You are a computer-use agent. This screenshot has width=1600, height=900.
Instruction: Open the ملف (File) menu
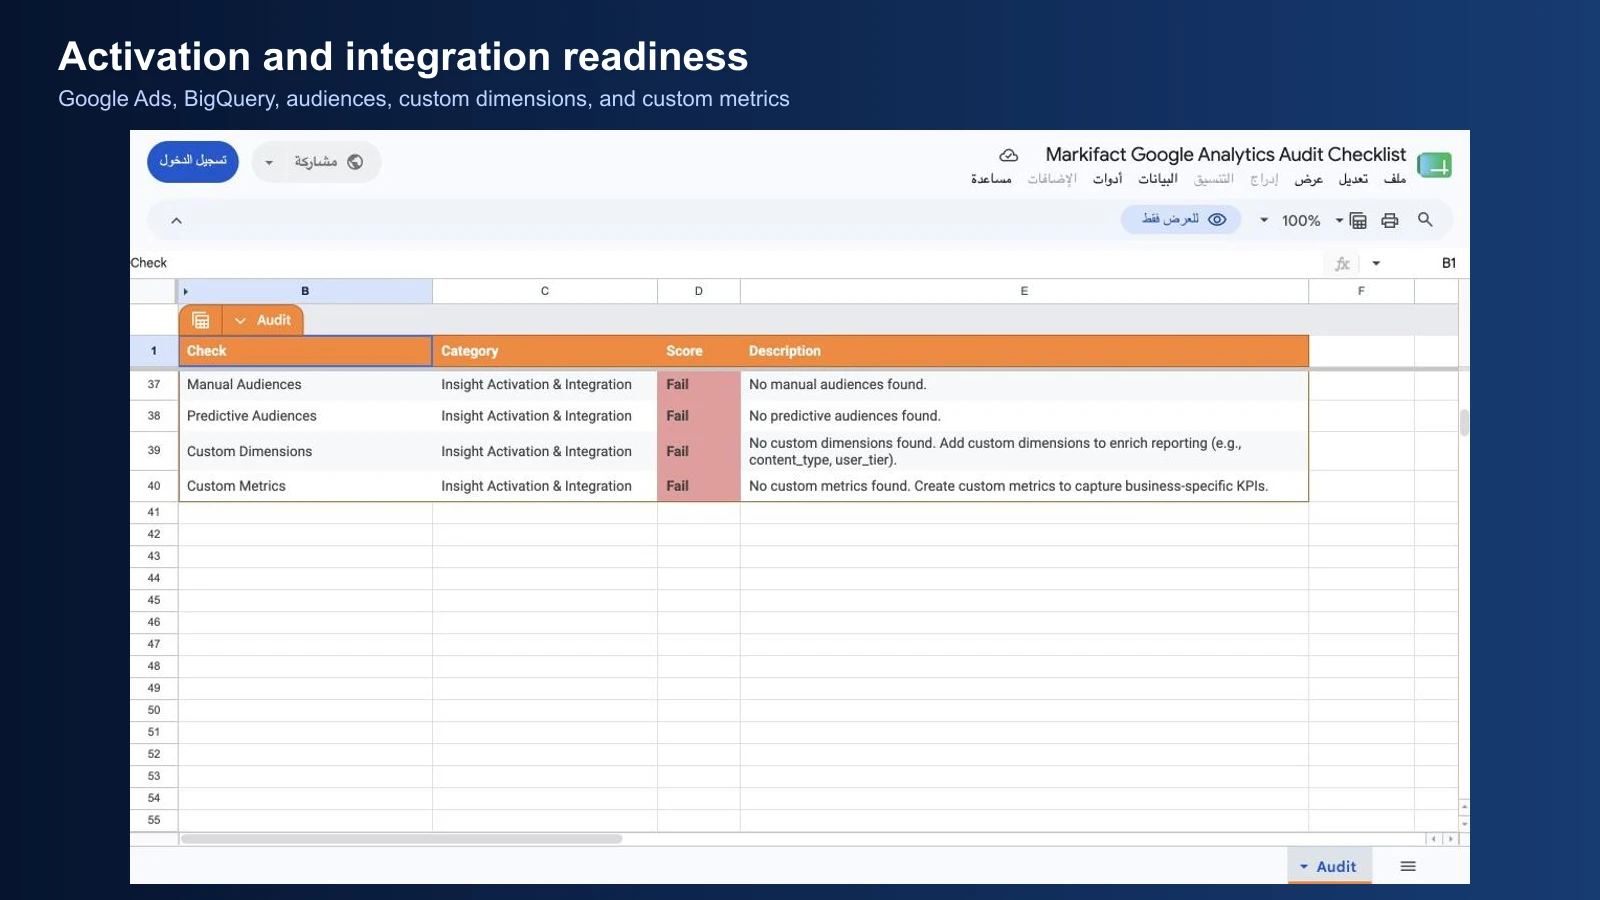1395,179
